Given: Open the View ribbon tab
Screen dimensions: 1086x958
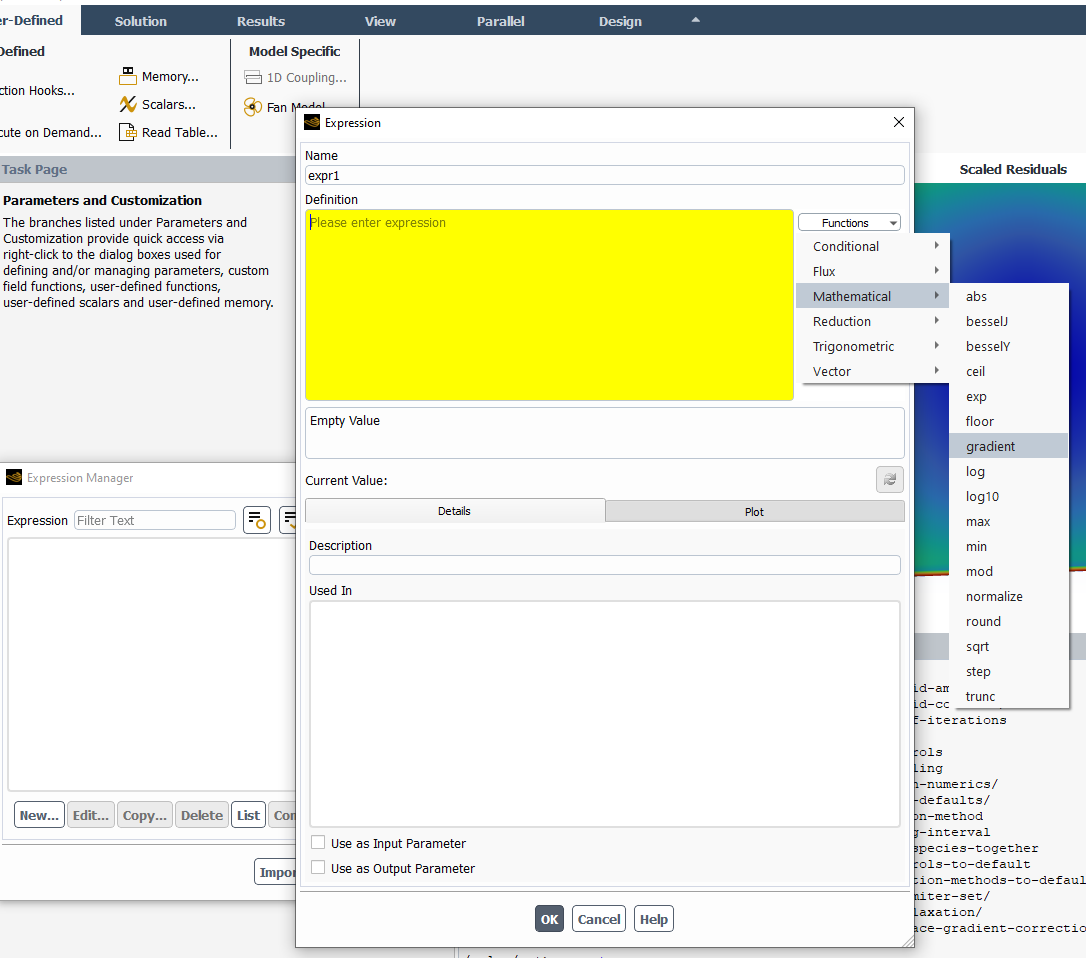Looking at the screenshot, I should tap(380, 21).
